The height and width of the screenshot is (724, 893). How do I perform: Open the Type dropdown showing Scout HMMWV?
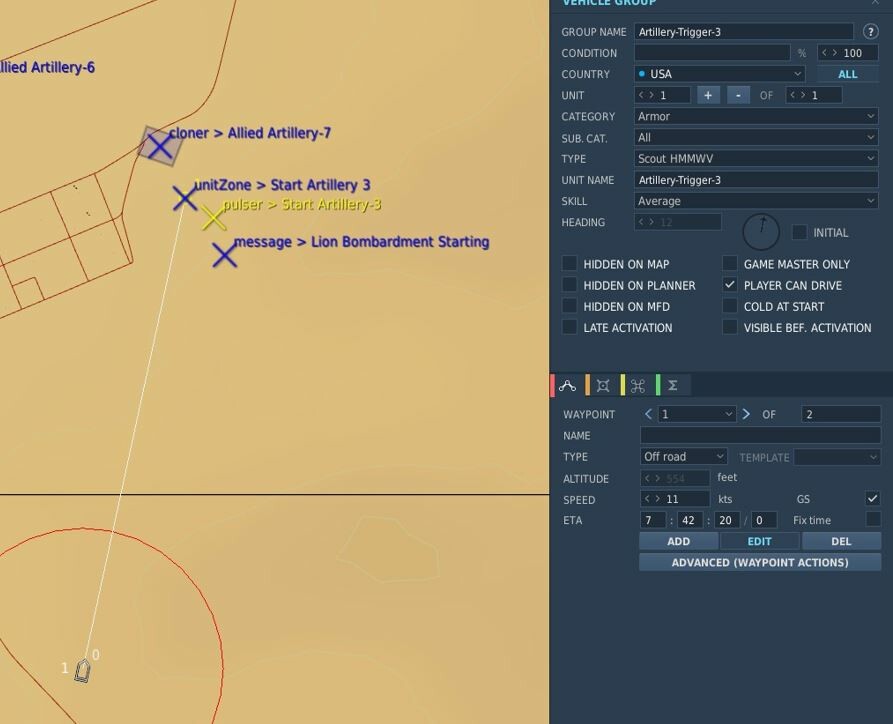pyautogui.click(x=756, y=158)
